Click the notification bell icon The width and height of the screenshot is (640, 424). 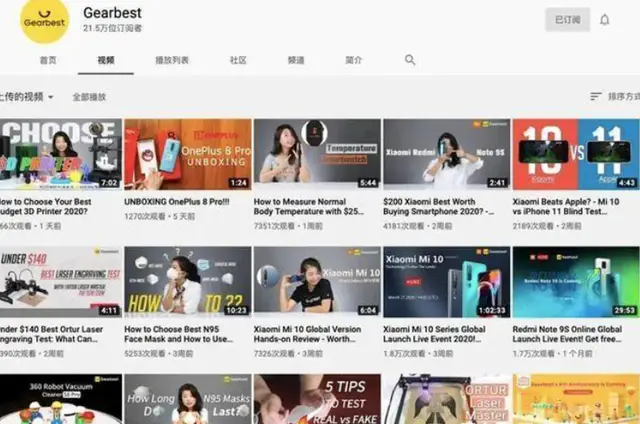click(x=604, y=20)
